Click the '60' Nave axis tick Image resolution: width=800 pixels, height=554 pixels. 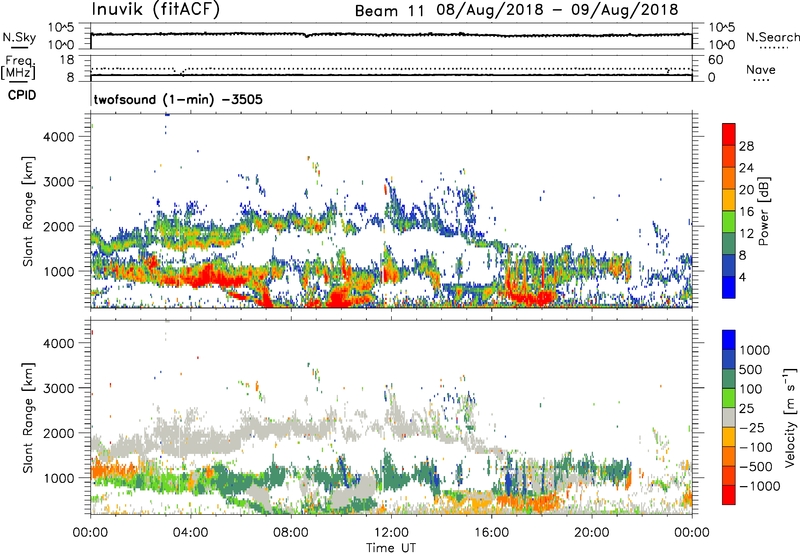[x=715, y=60]
